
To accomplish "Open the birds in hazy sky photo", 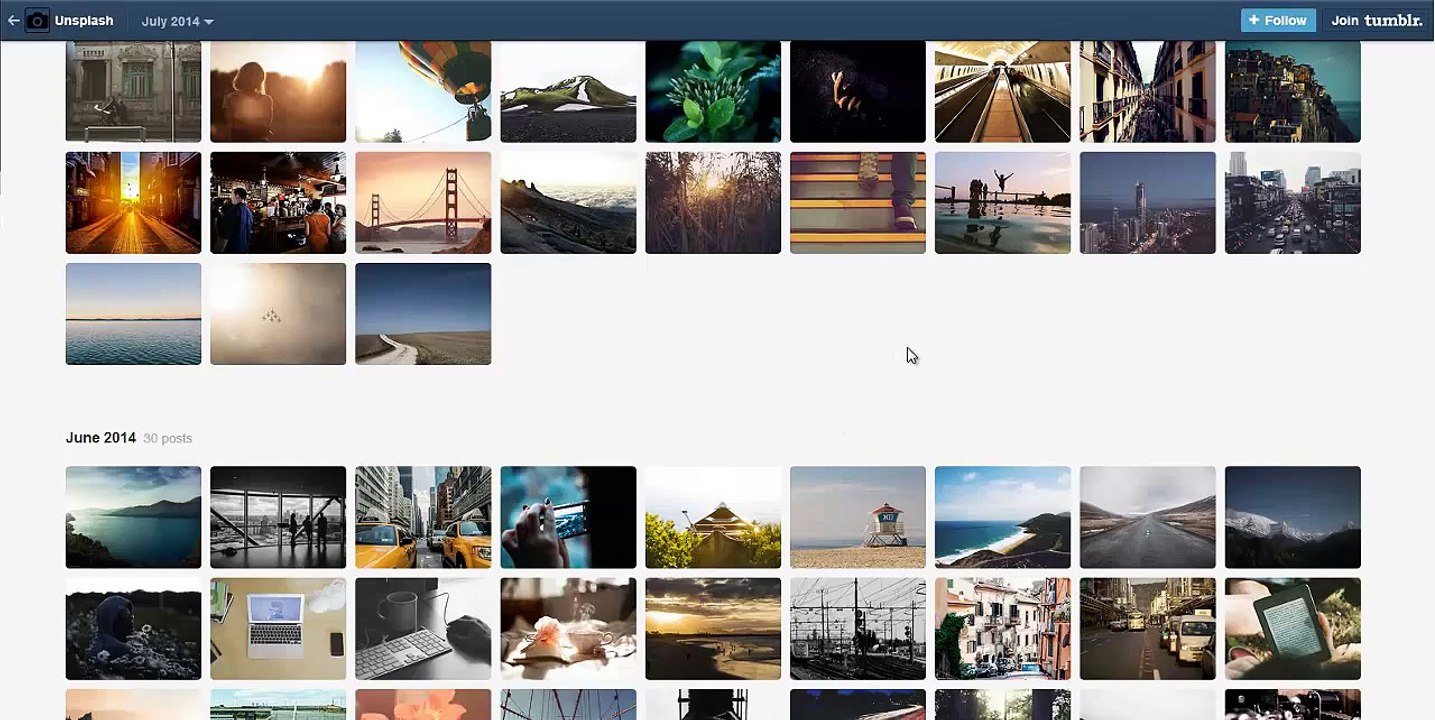I will coord(278,314).
